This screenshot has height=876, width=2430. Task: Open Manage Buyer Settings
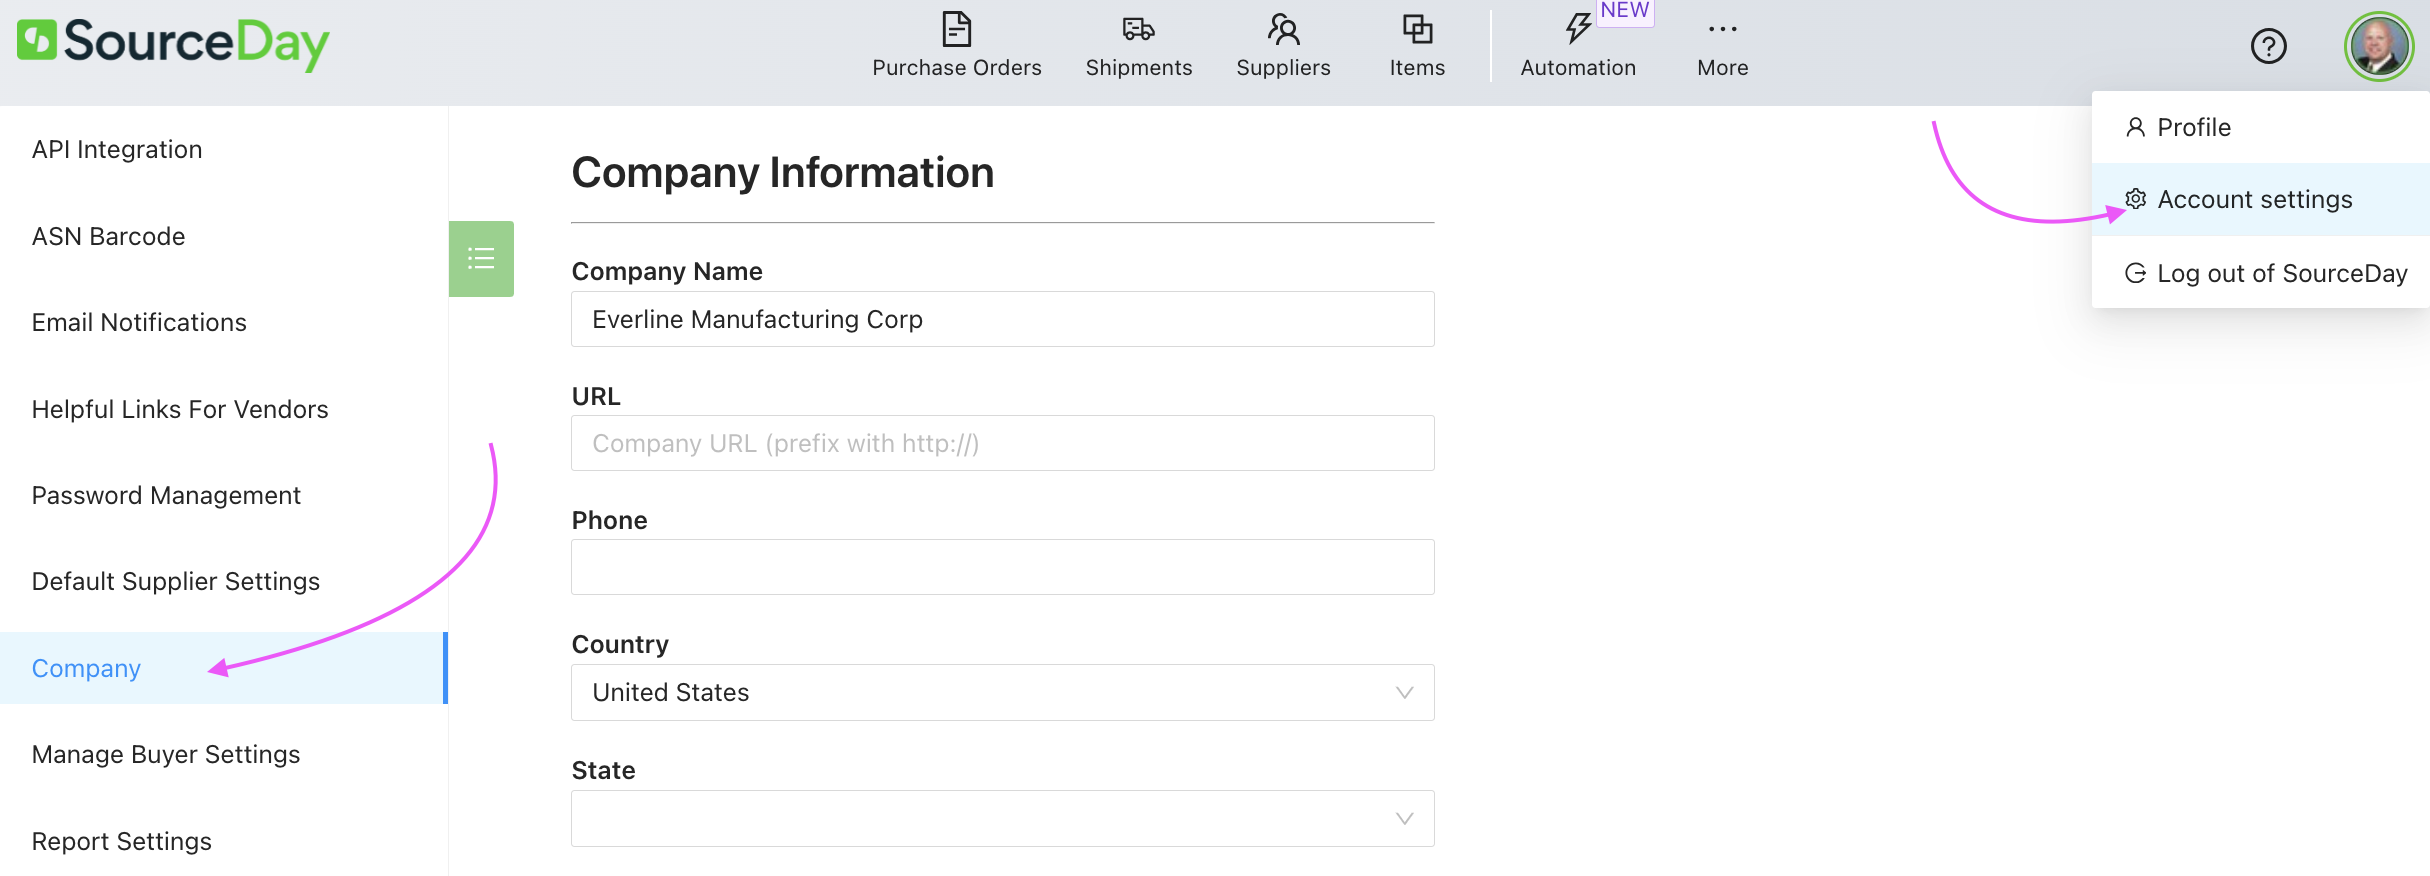click(x=166, y=754)
